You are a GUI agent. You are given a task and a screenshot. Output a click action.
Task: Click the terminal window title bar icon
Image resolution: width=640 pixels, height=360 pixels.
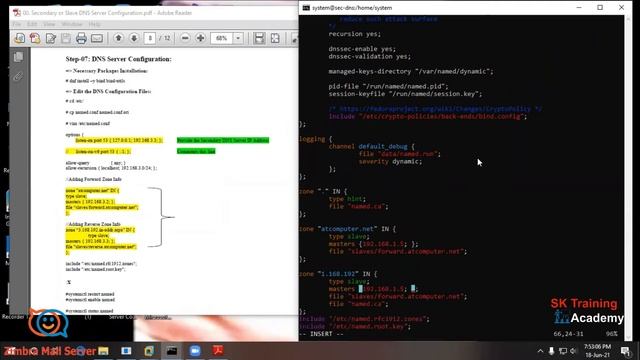[x=306, y=7]
